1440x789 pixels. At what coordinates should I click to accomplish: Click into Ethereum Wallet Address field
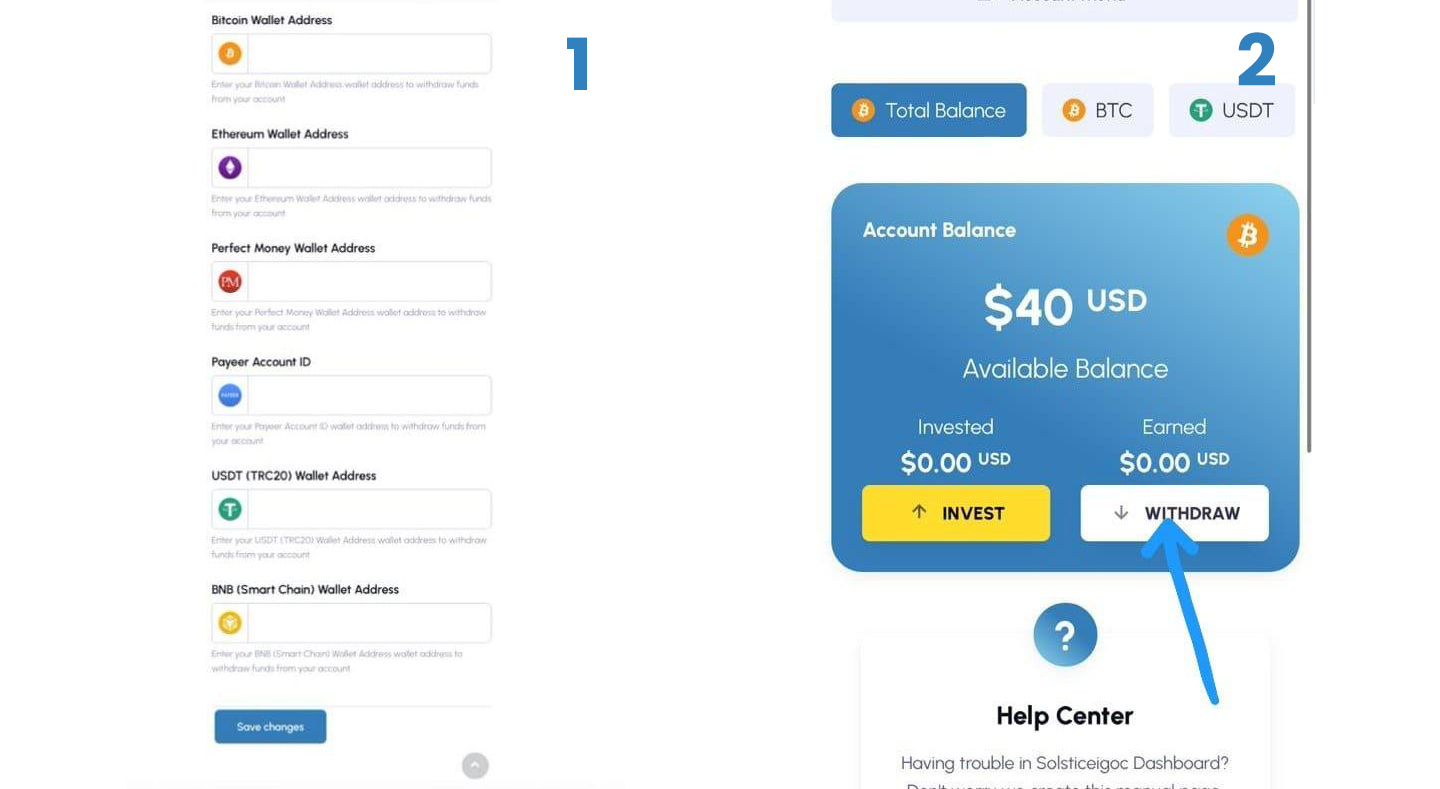(368, 168)
